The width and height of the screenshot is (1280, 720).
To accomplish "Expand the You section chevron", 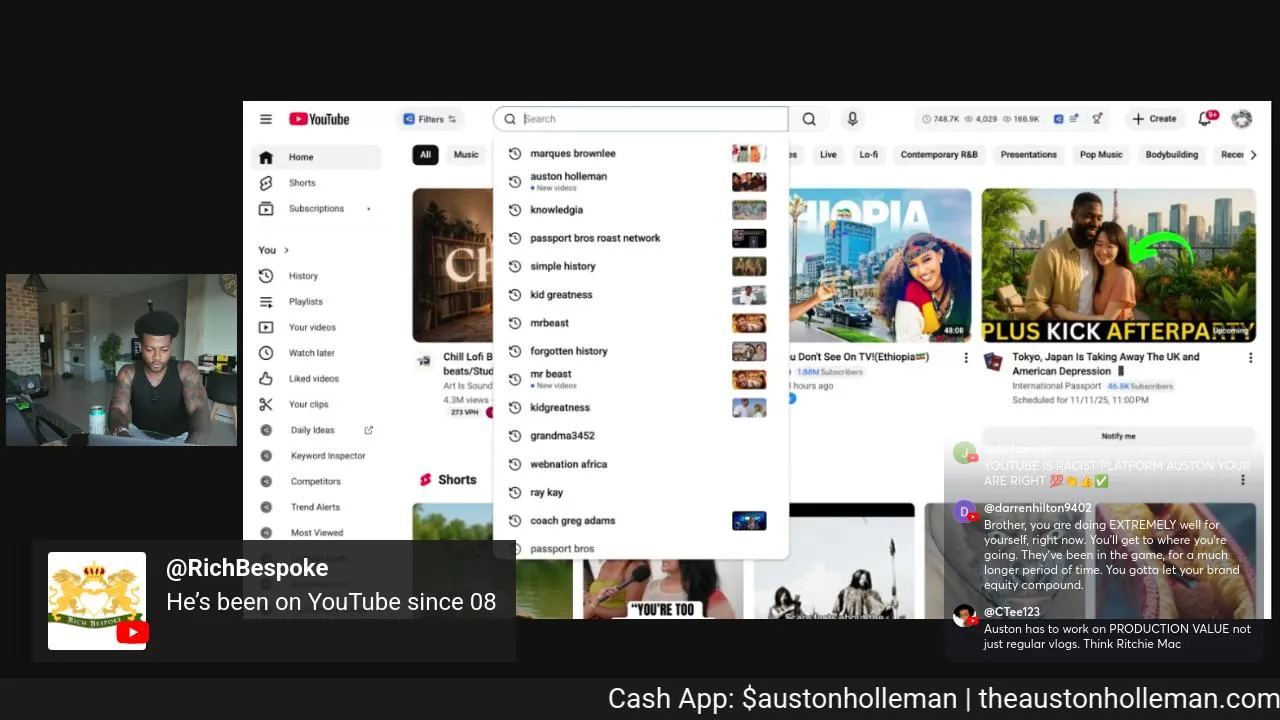I will (286, 250).
